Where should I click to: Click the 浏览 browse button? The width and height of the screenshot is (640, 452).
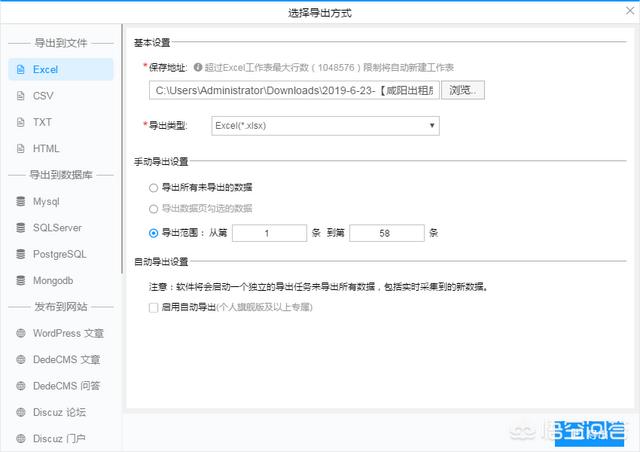[x=463, y=90]
